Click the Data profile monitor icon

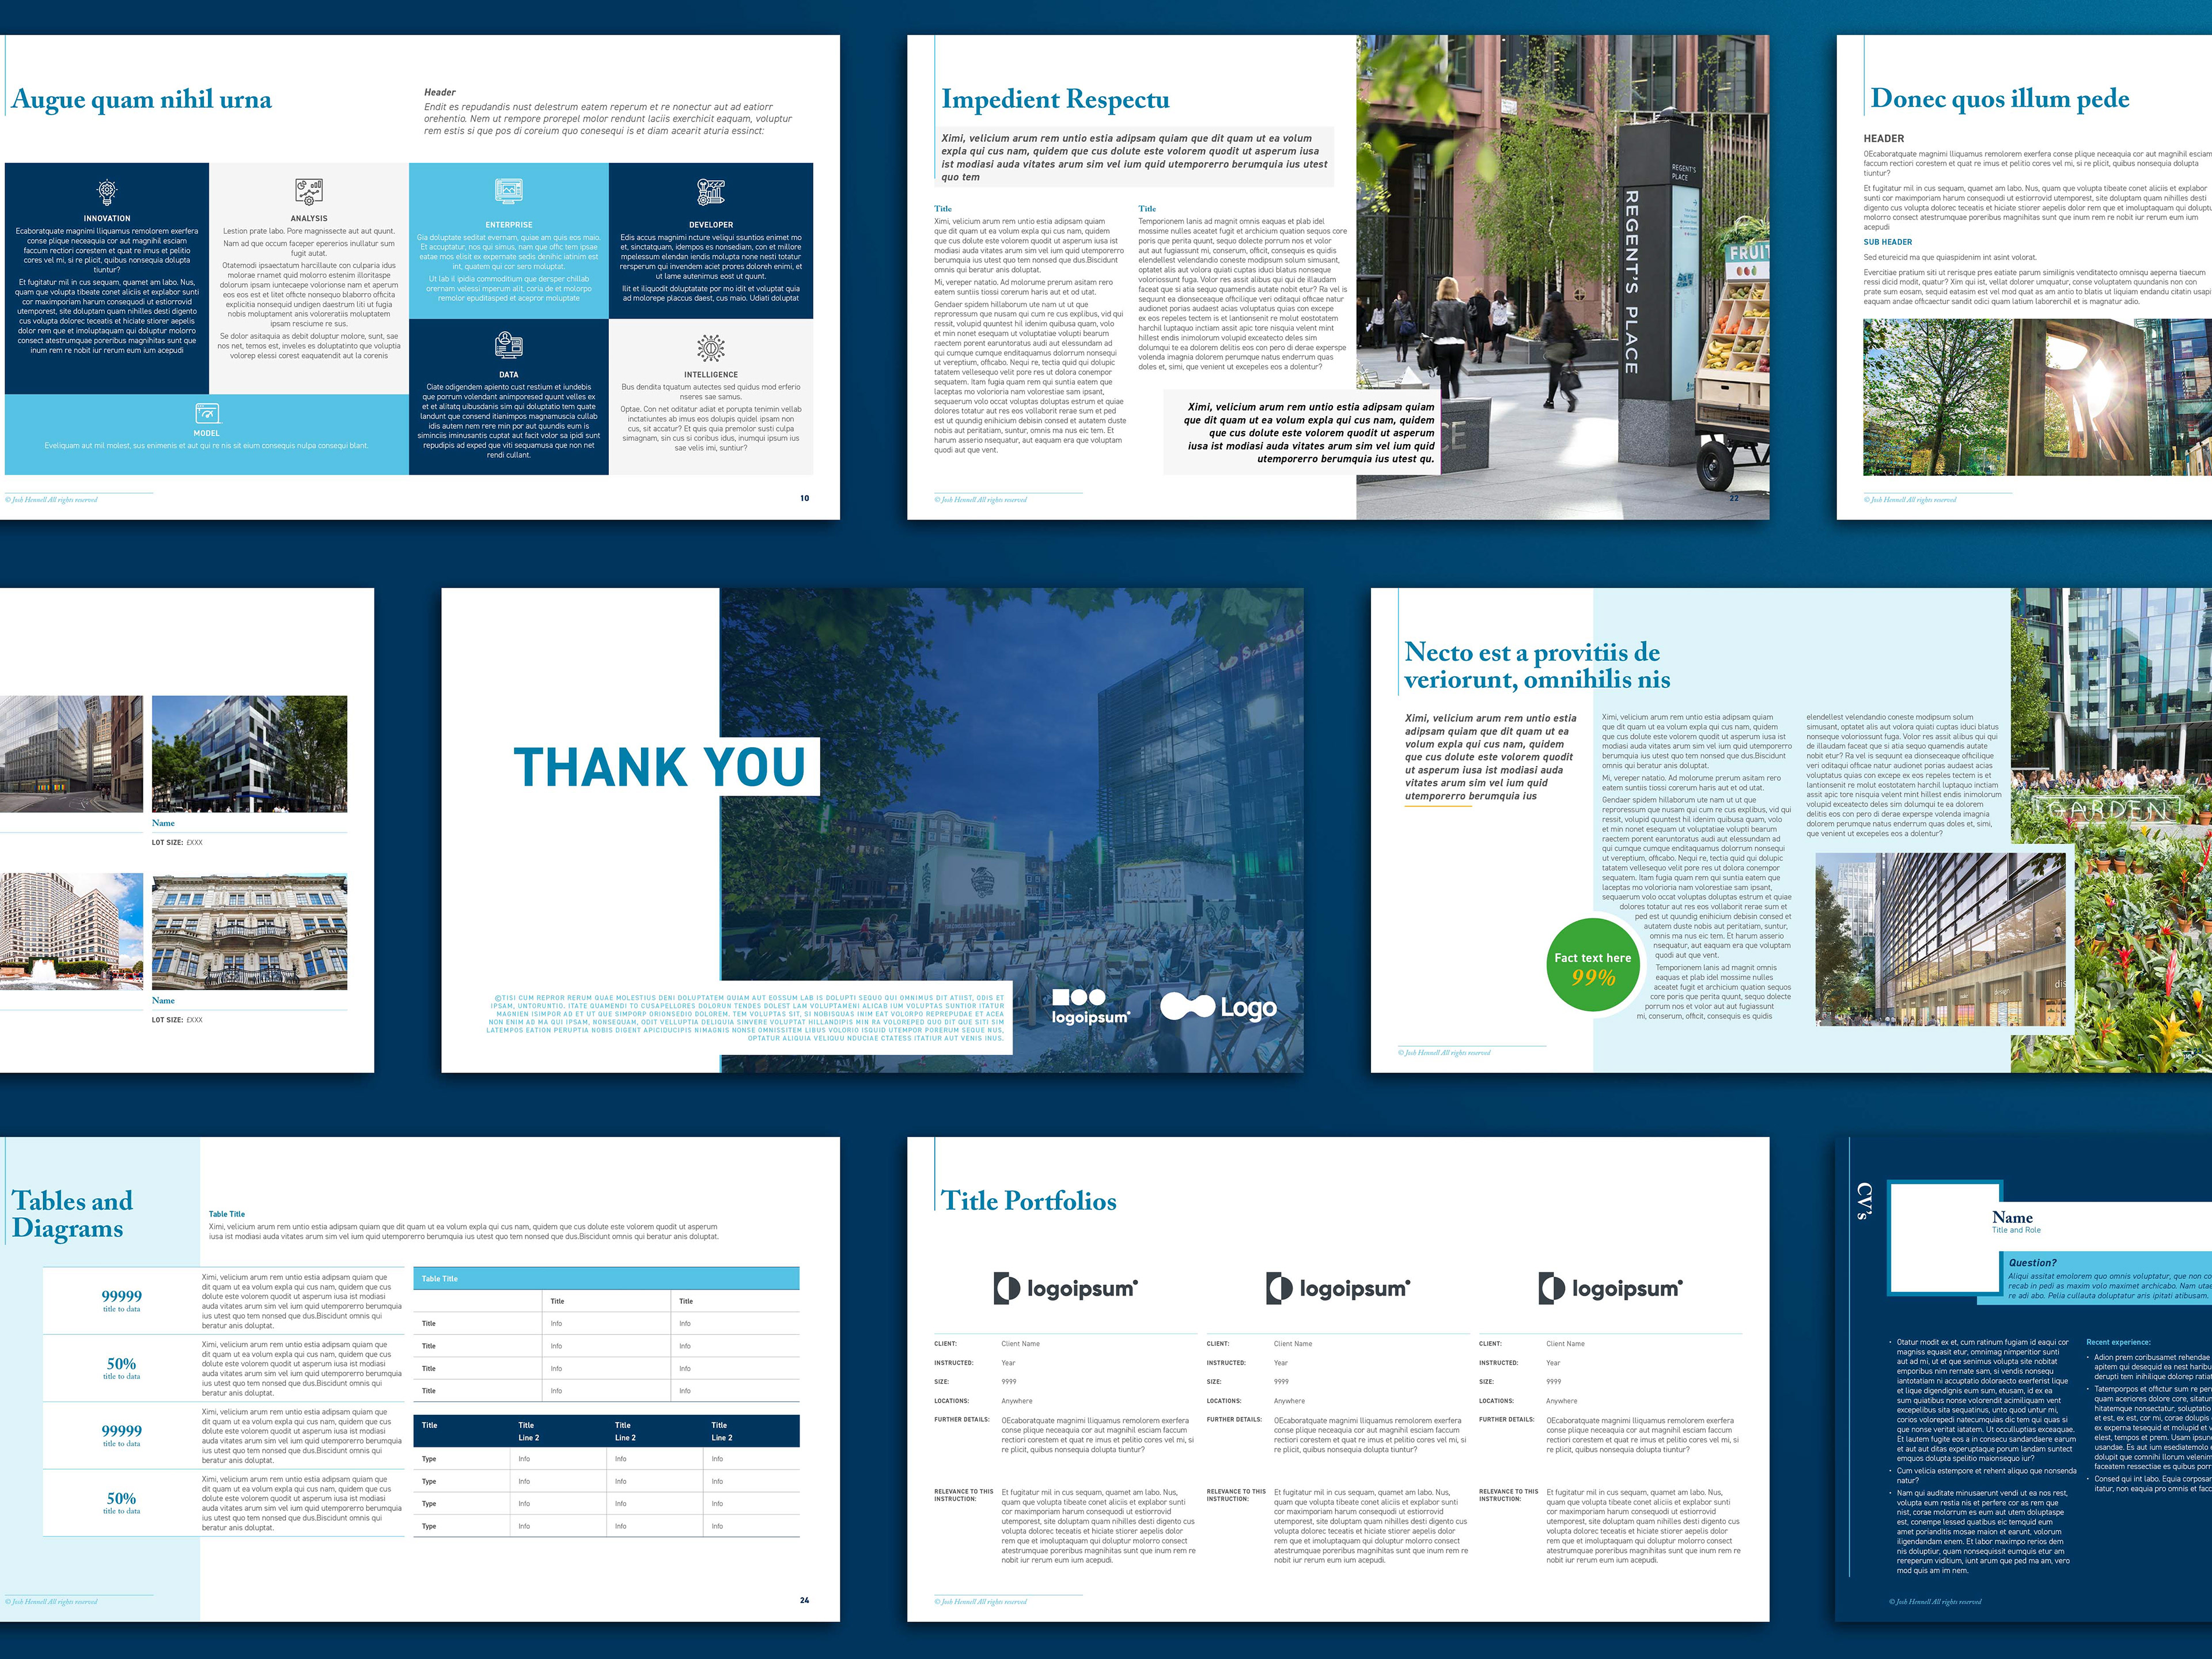point(508,346)
